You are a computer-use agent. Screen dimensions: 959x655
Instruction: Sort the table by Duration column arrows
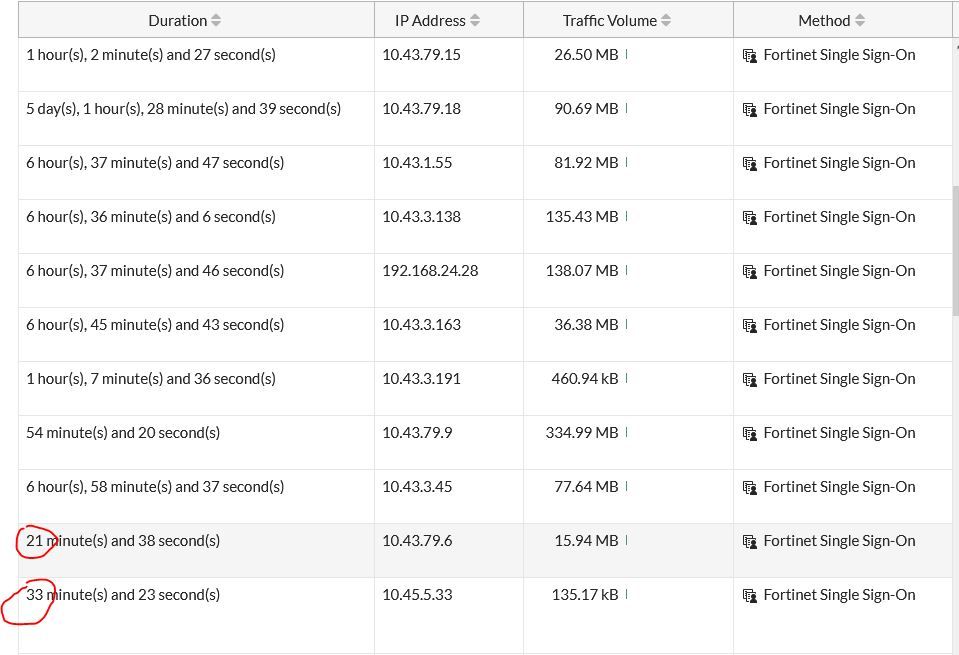(x=216, y=21)
